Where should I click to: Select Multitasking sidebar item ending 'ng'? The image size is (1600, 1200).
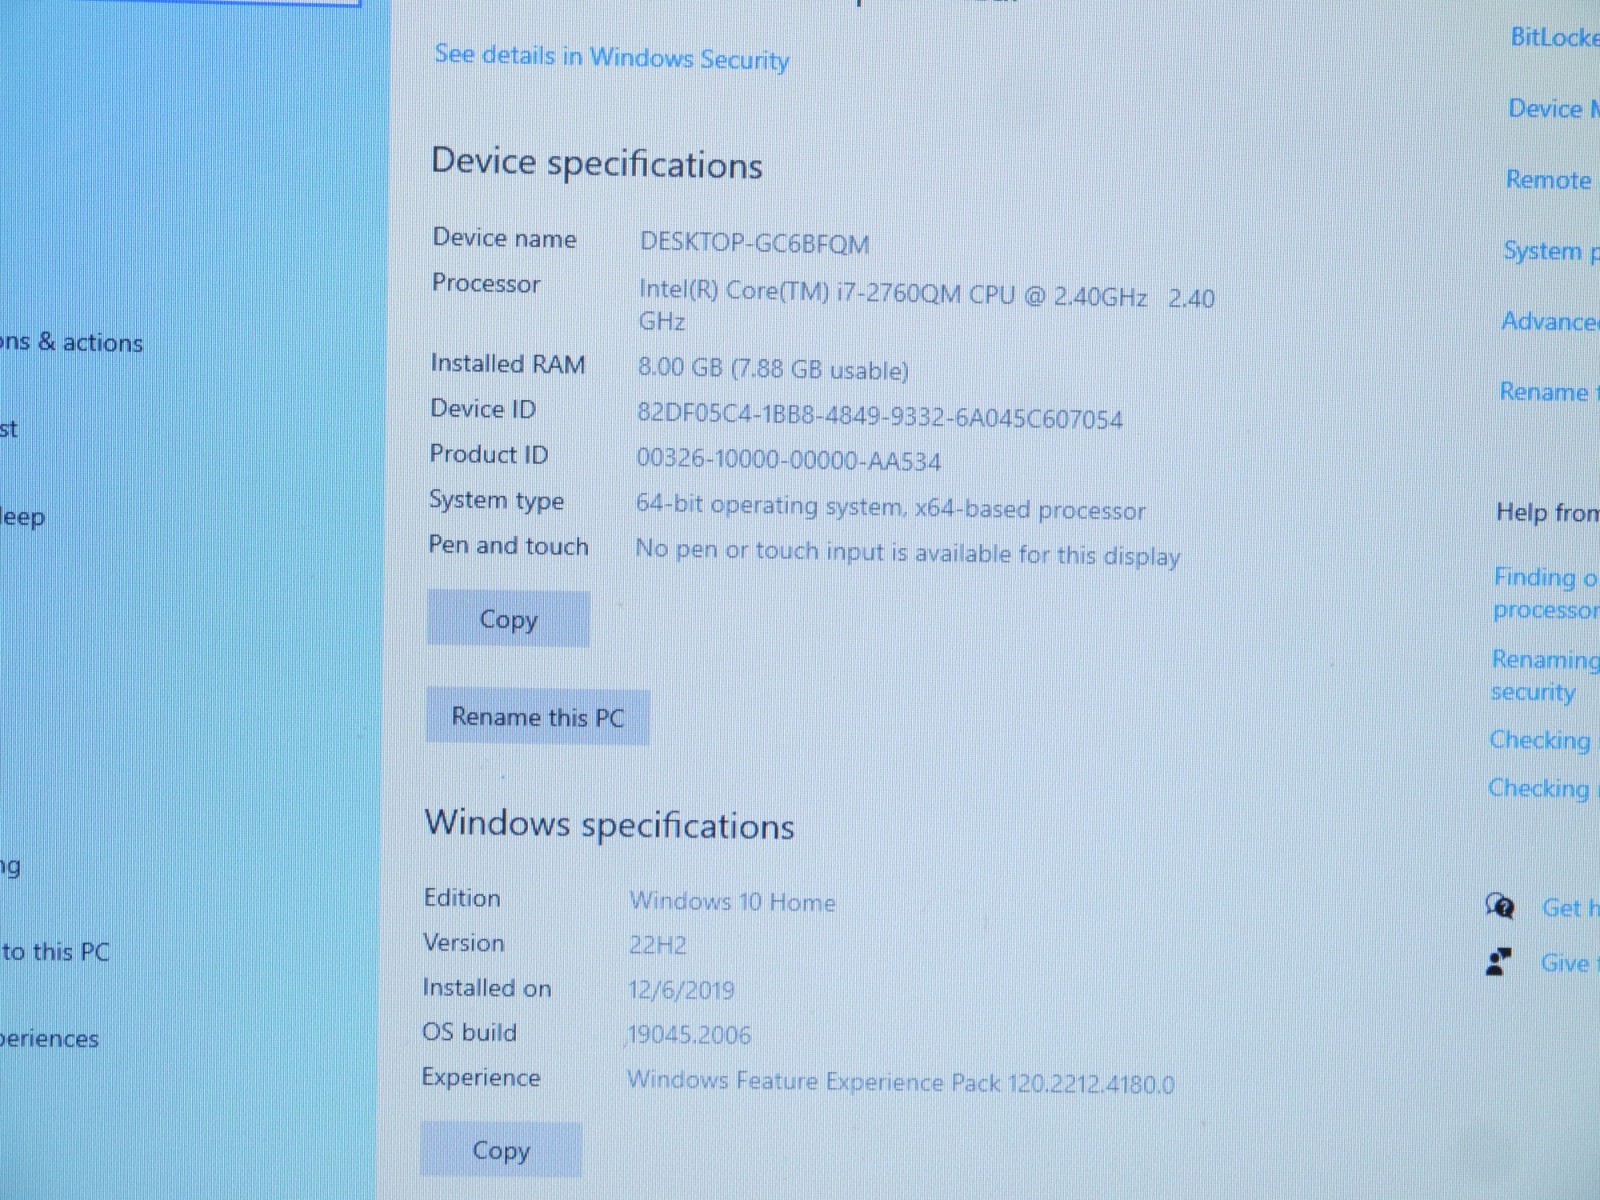[x=10, y=866]
